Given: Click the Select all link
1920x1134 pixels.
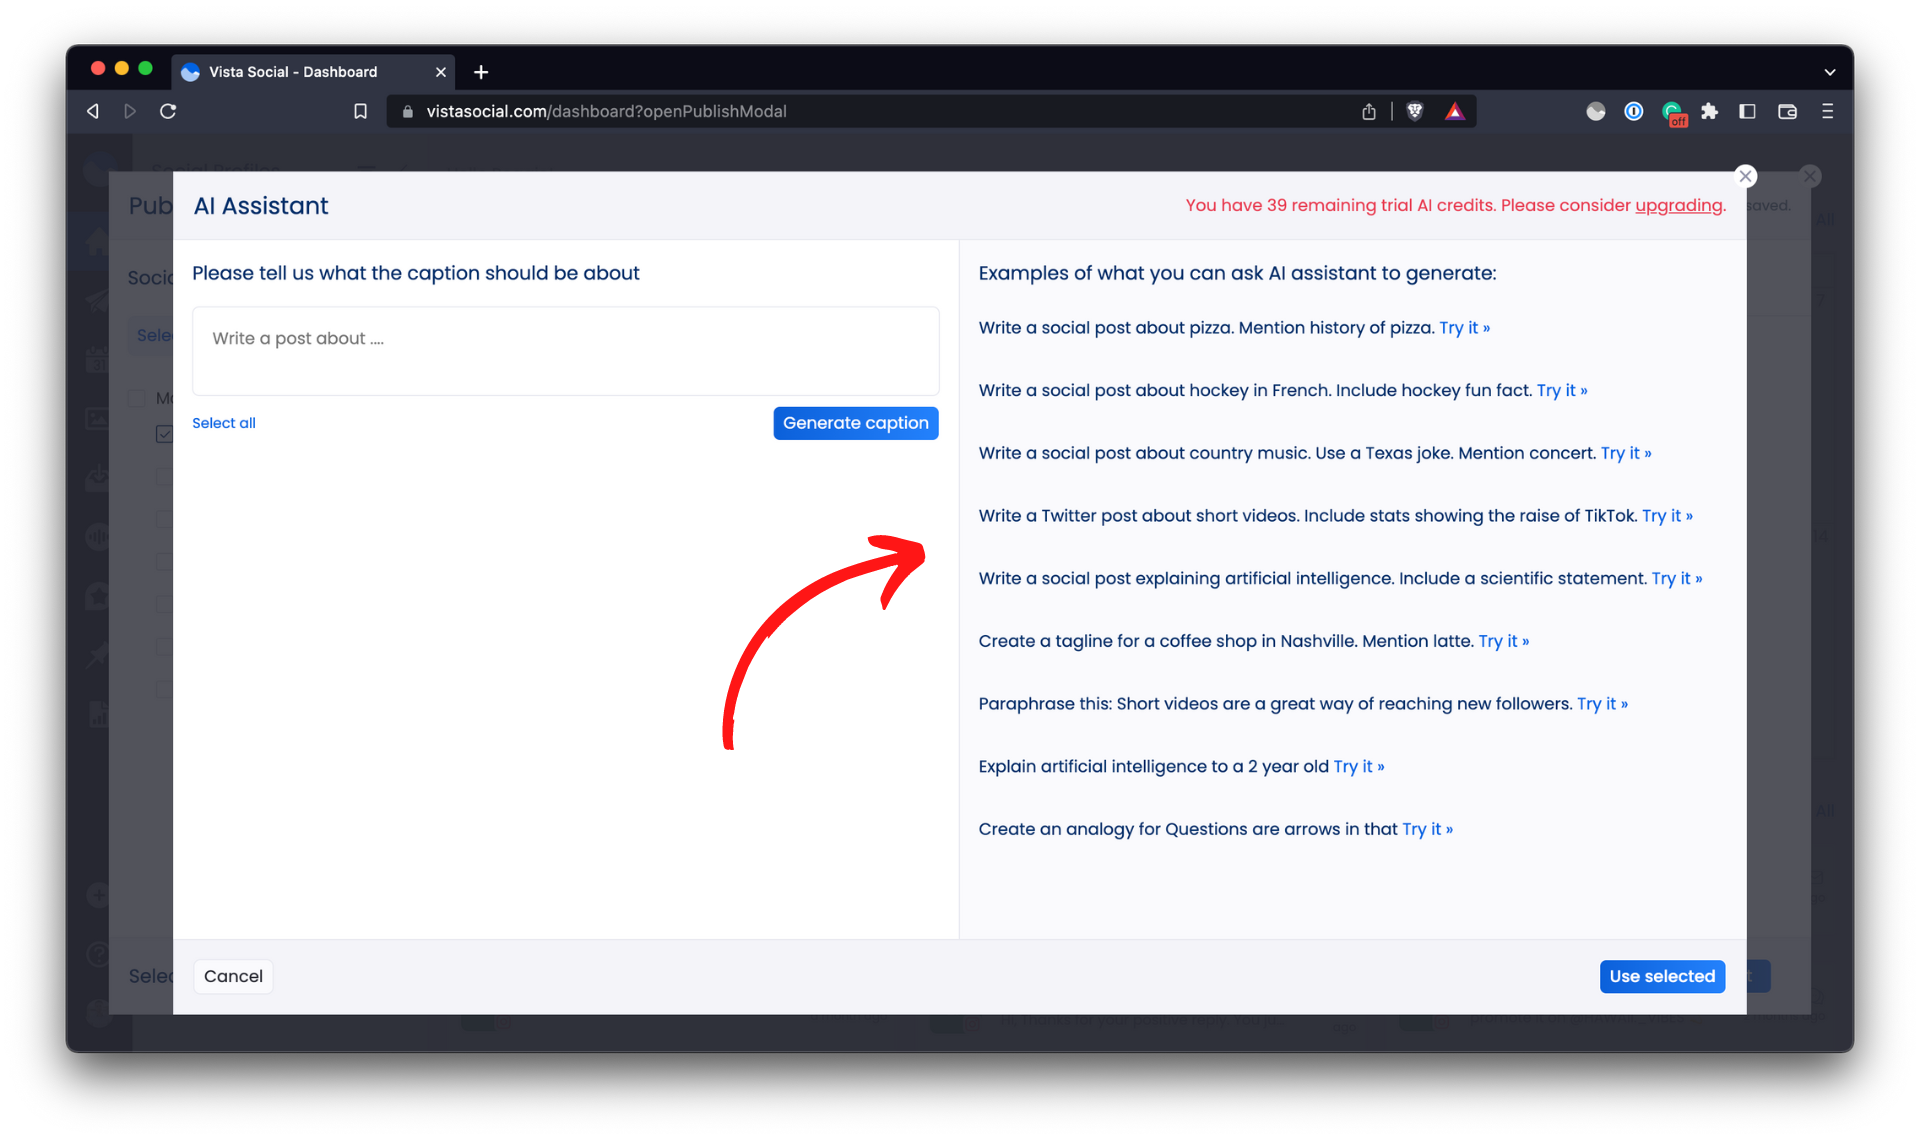Looking at the screenshot, I should point(224,423).
